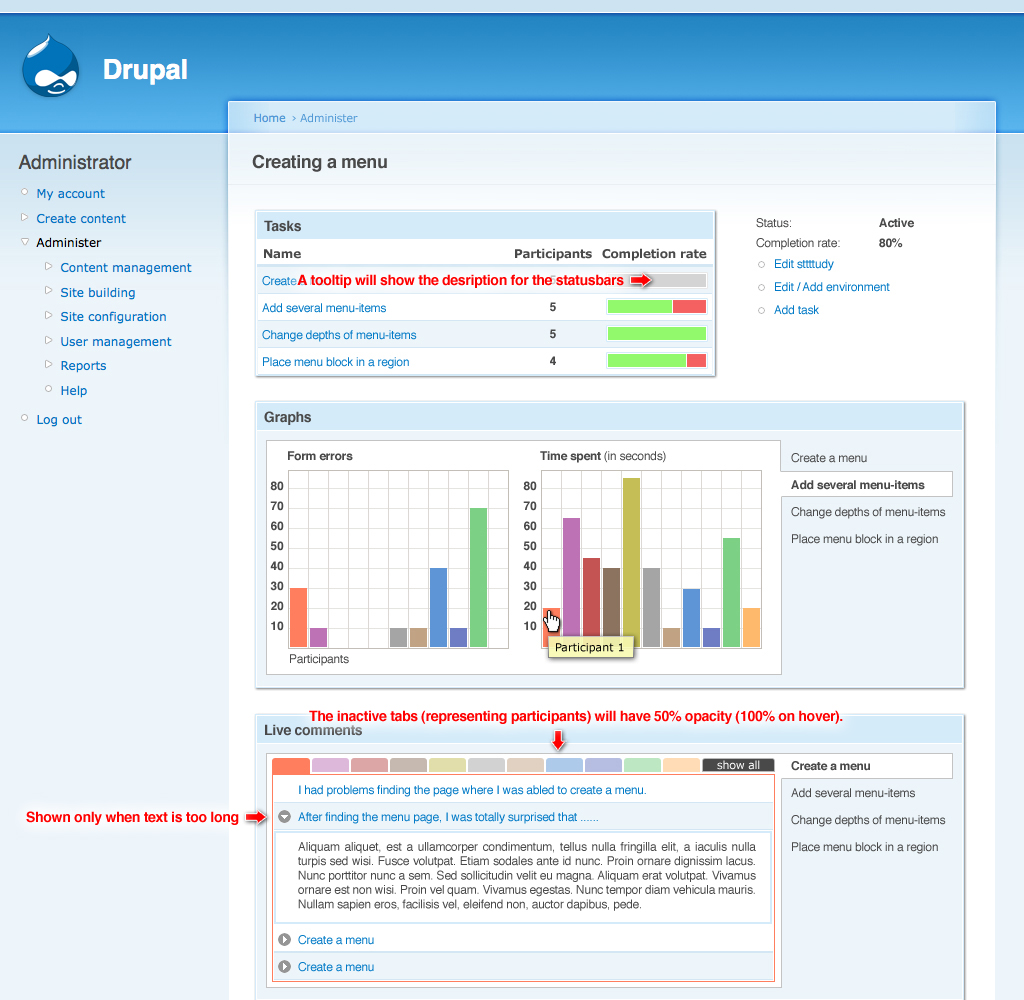Expand the Content management arrow
This screenshot has height=1000, width=1024.
48,266
